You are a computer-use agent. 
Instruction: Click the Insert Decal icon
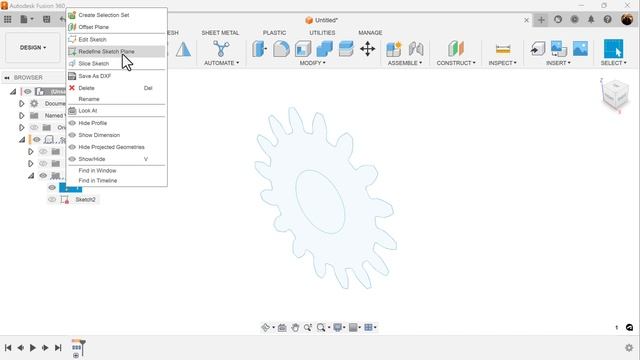(x=559, y=49)
